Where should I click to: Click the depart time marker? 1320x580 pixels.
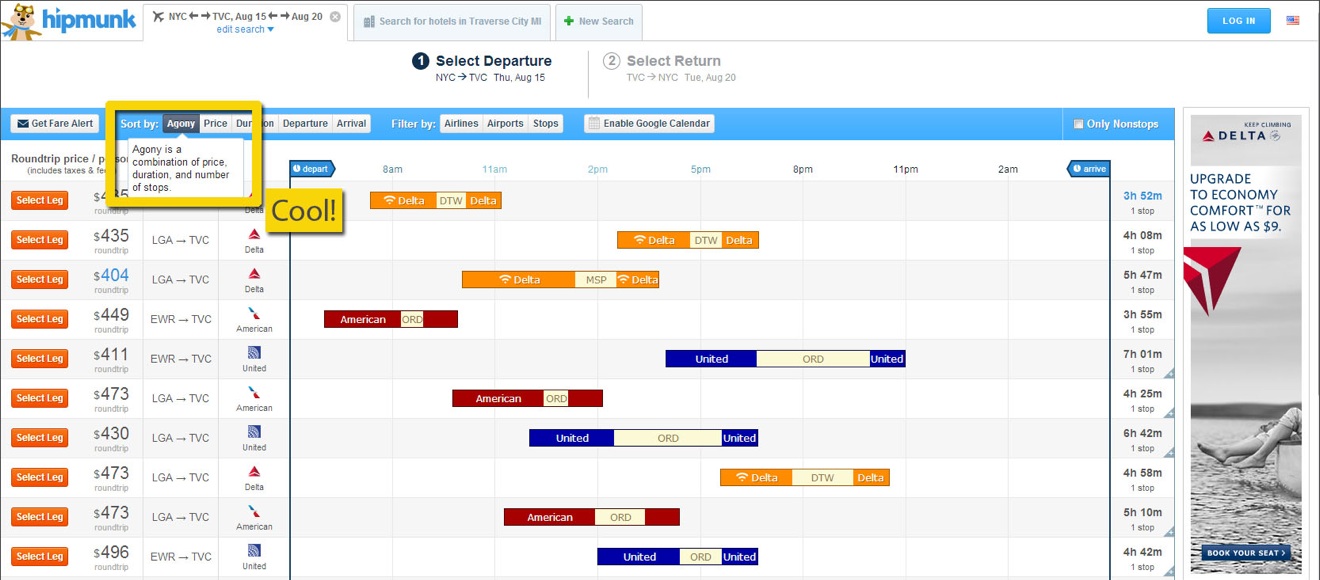pyautogui.click(x=312, y=169)
